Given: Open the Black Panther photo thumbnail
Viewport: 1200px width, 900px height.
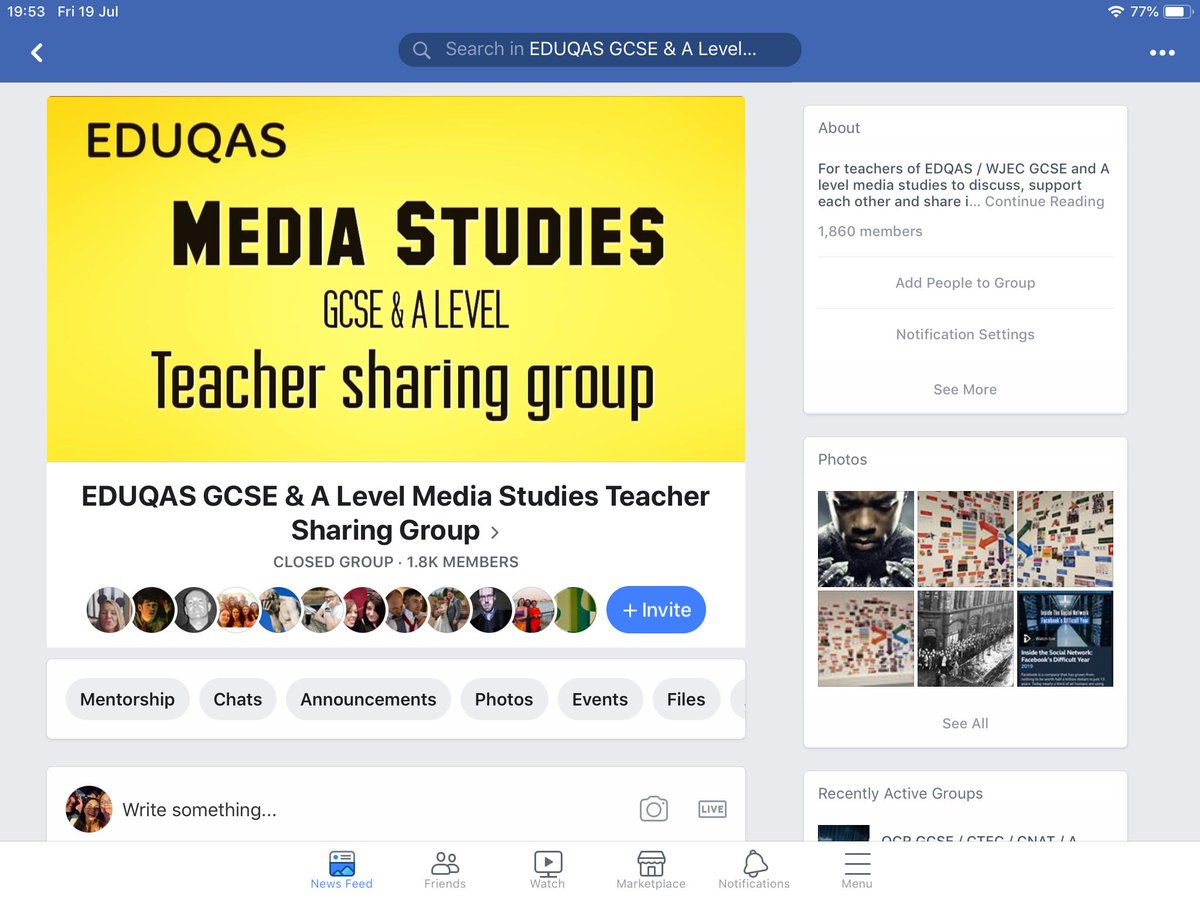Looking at the screenshot, I should coord(866,539).
